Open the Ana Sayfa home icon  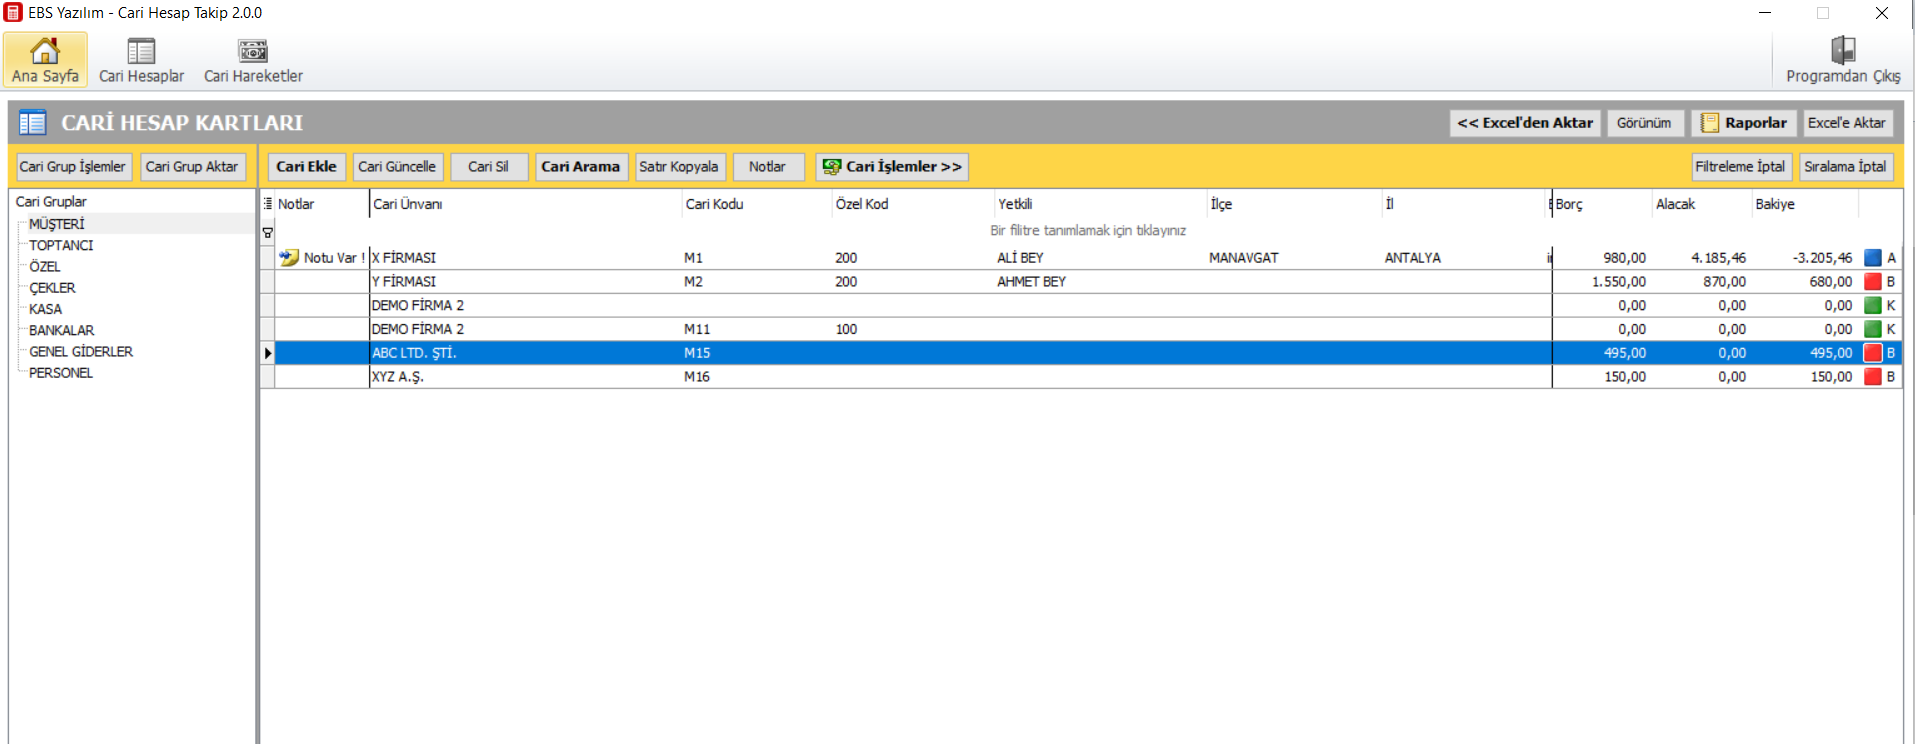click(x=45, y=52)
